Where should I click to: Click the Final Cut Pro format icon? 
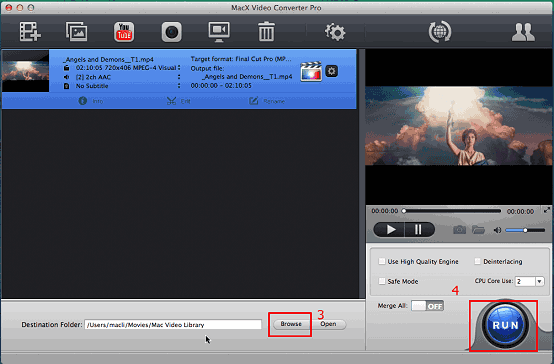(x=311, y=72)
